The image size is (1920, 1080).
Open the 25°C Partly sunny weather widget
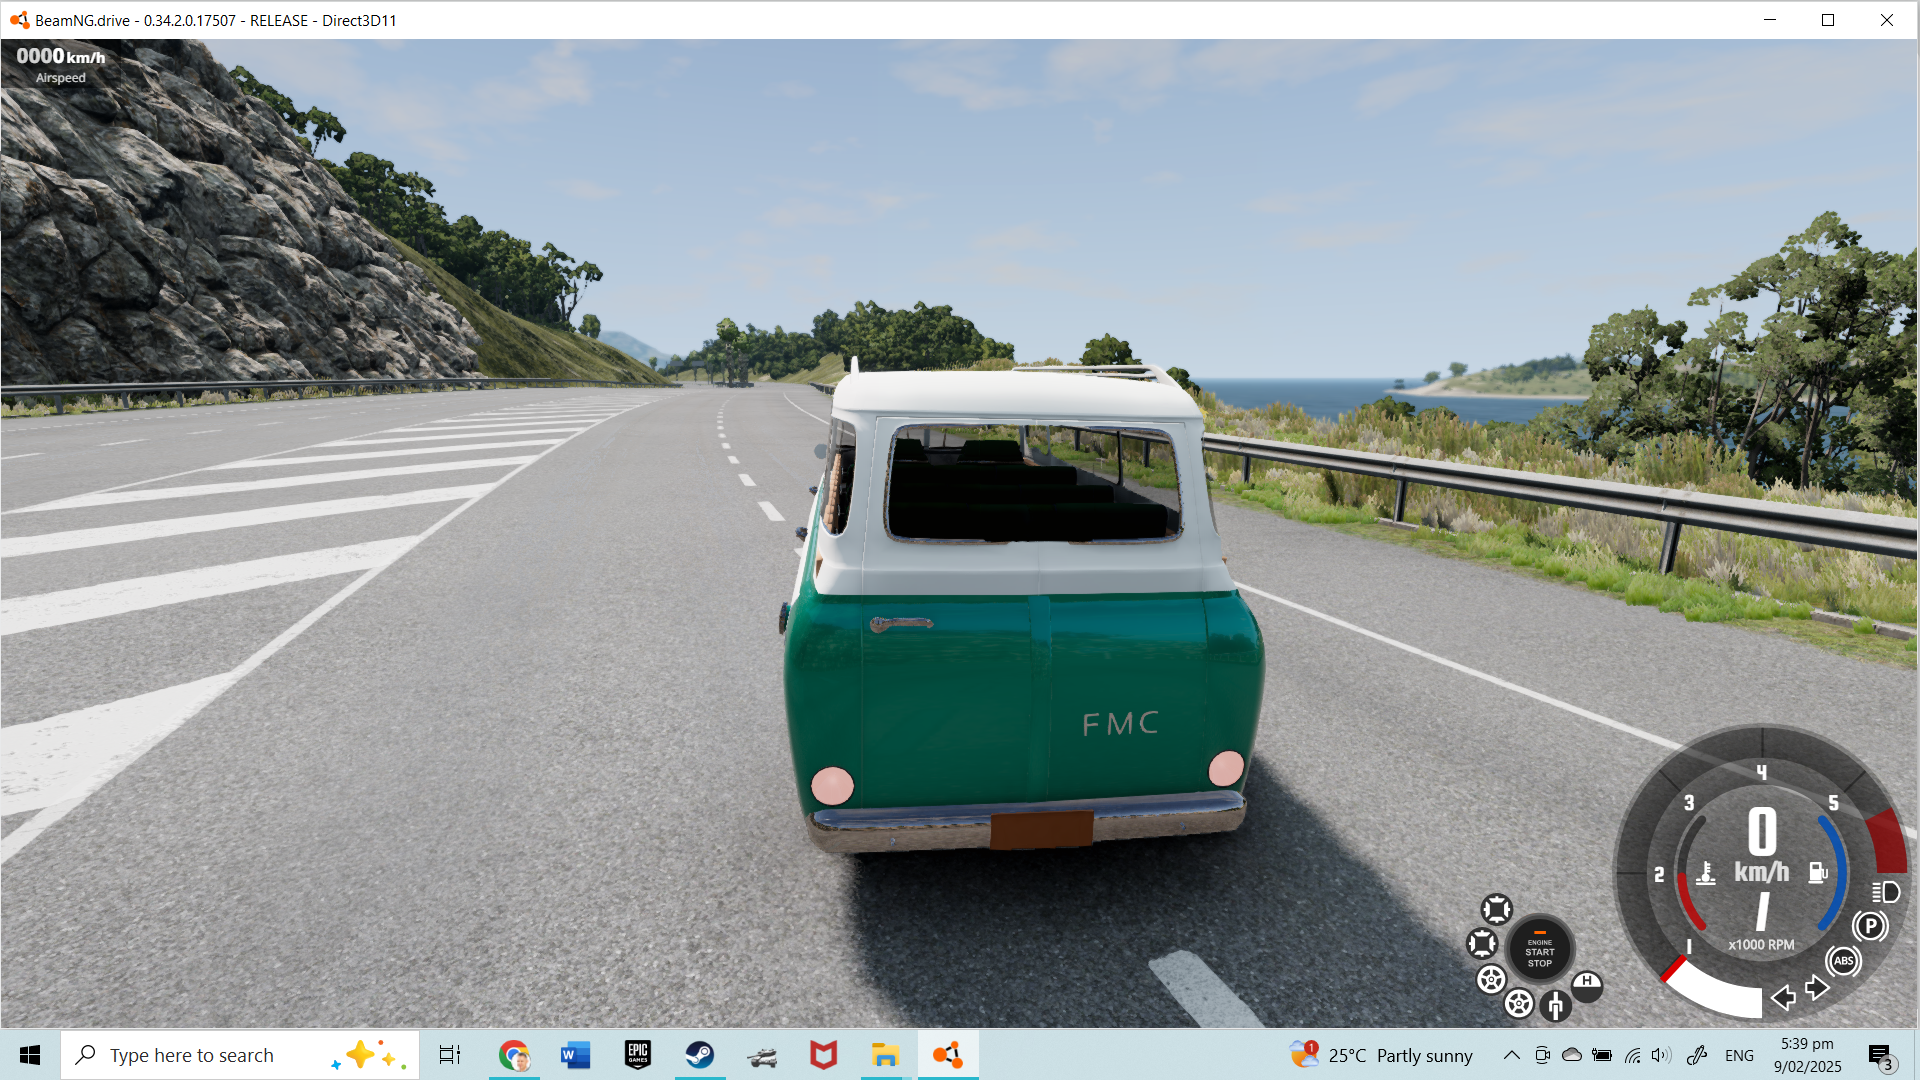[1381, 1055]
